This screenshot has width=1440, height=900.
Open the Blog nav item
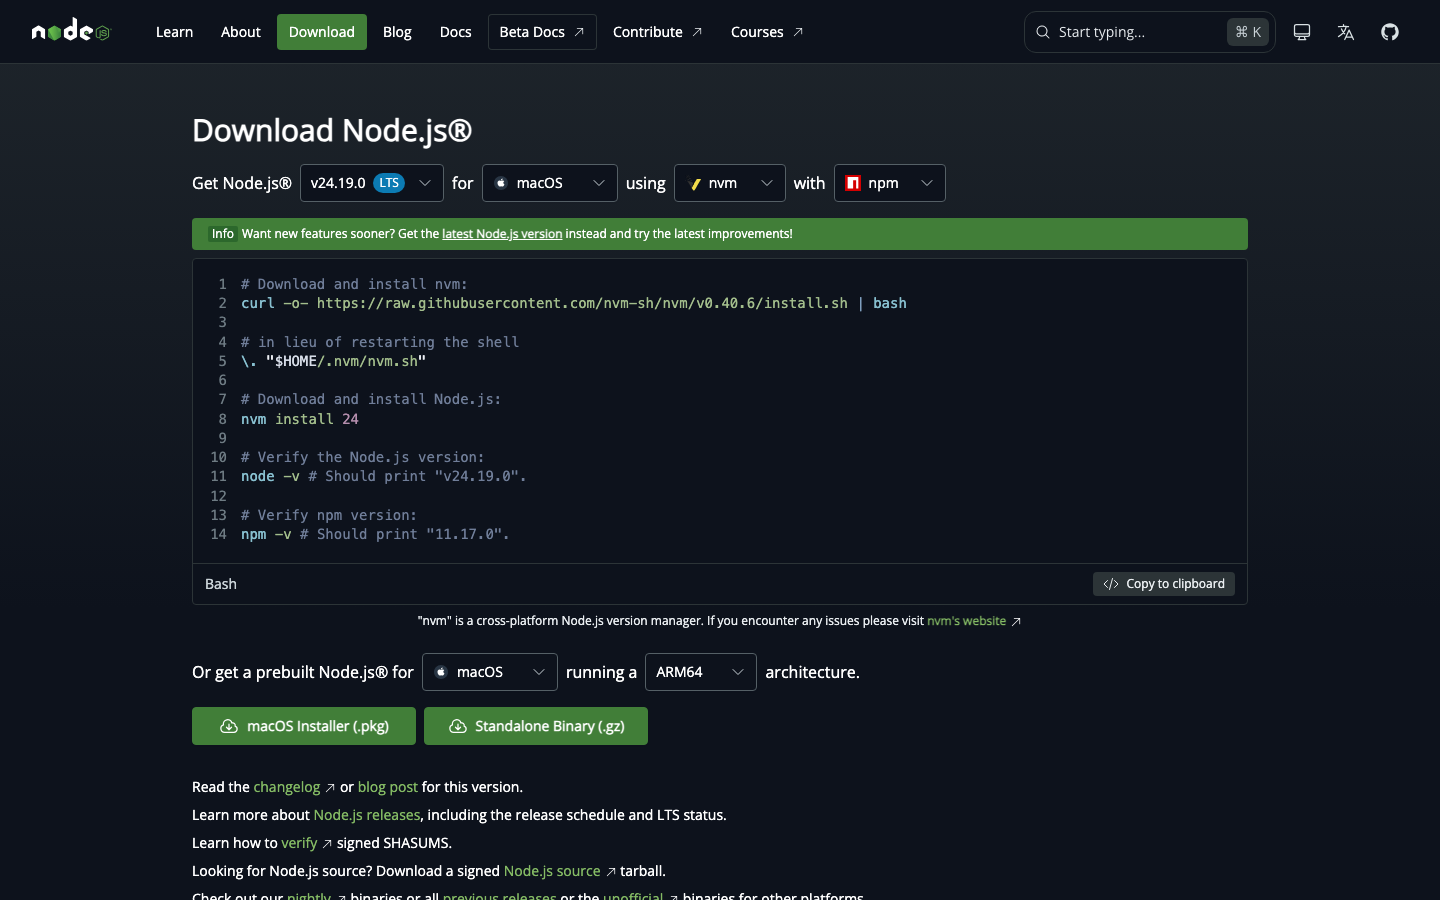[397, 32]
